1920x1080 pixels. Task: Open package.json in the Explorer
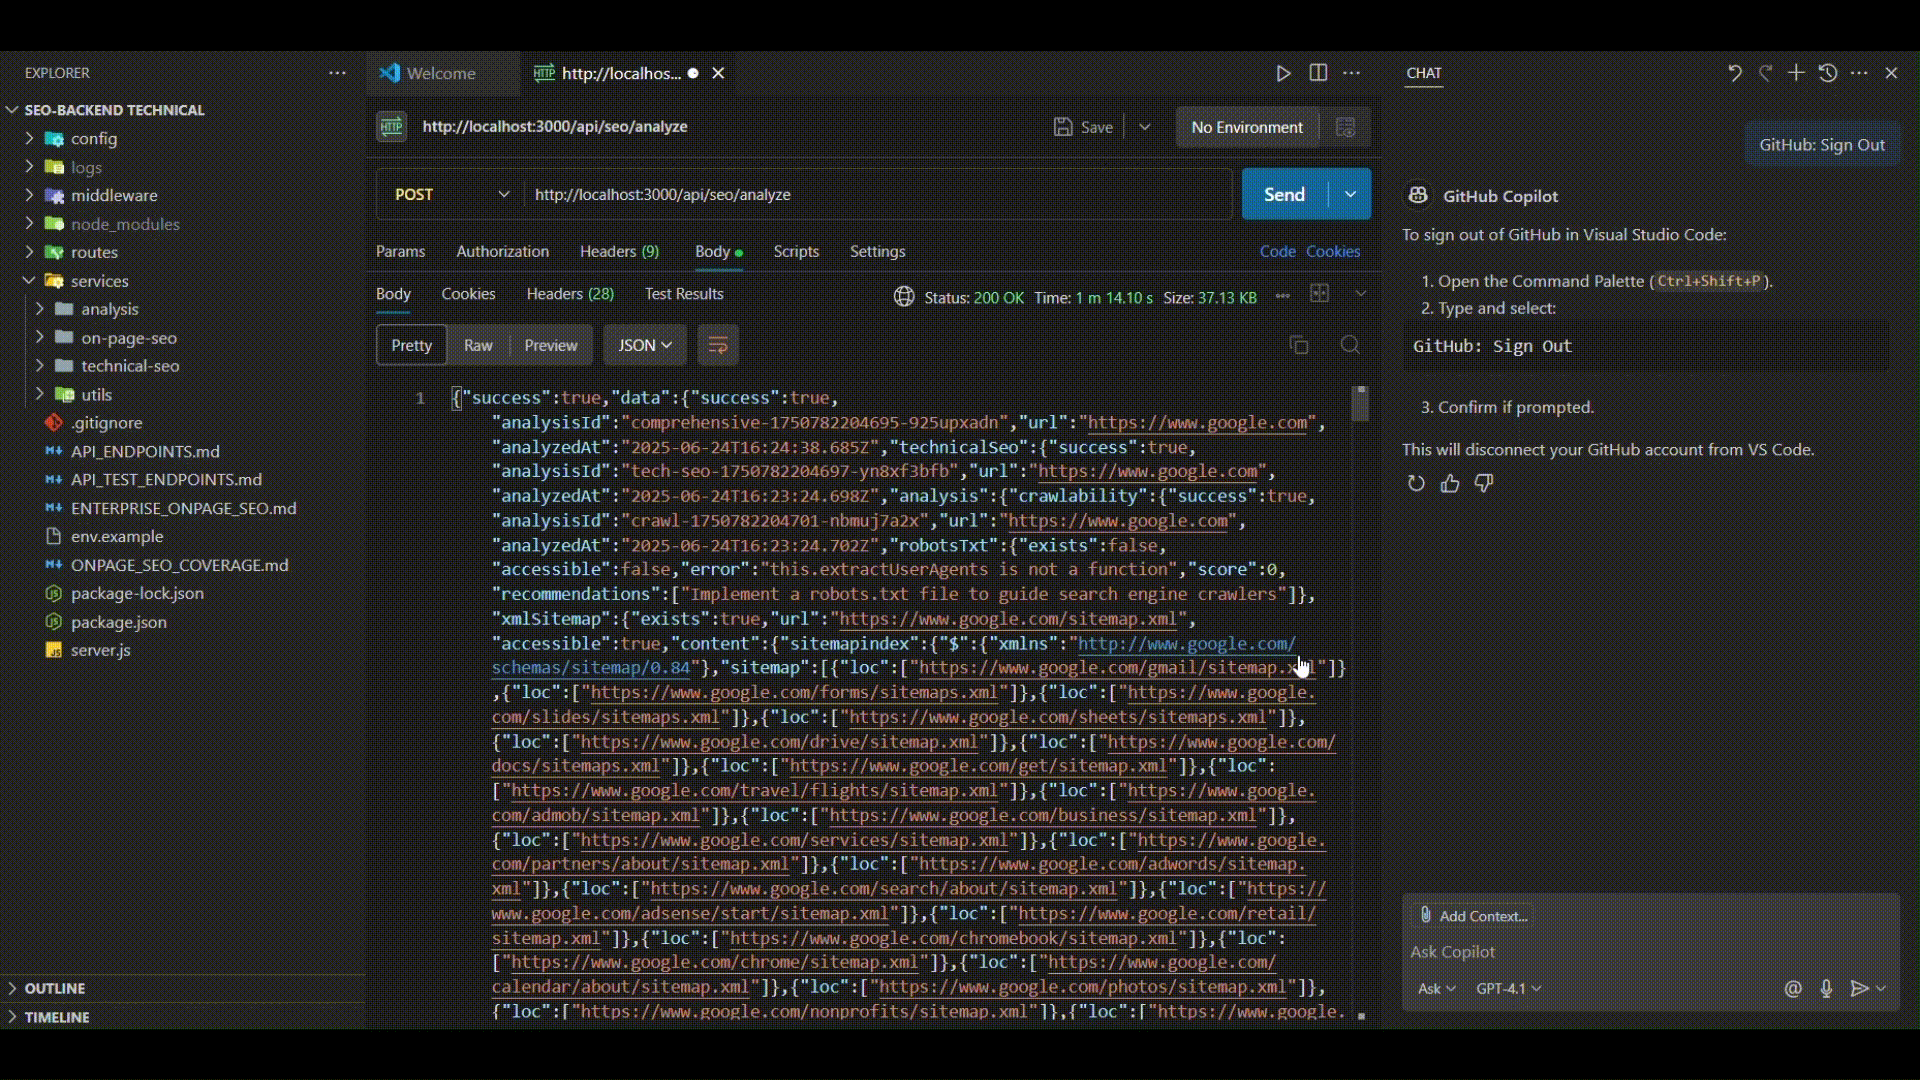(x=119, y=622)
